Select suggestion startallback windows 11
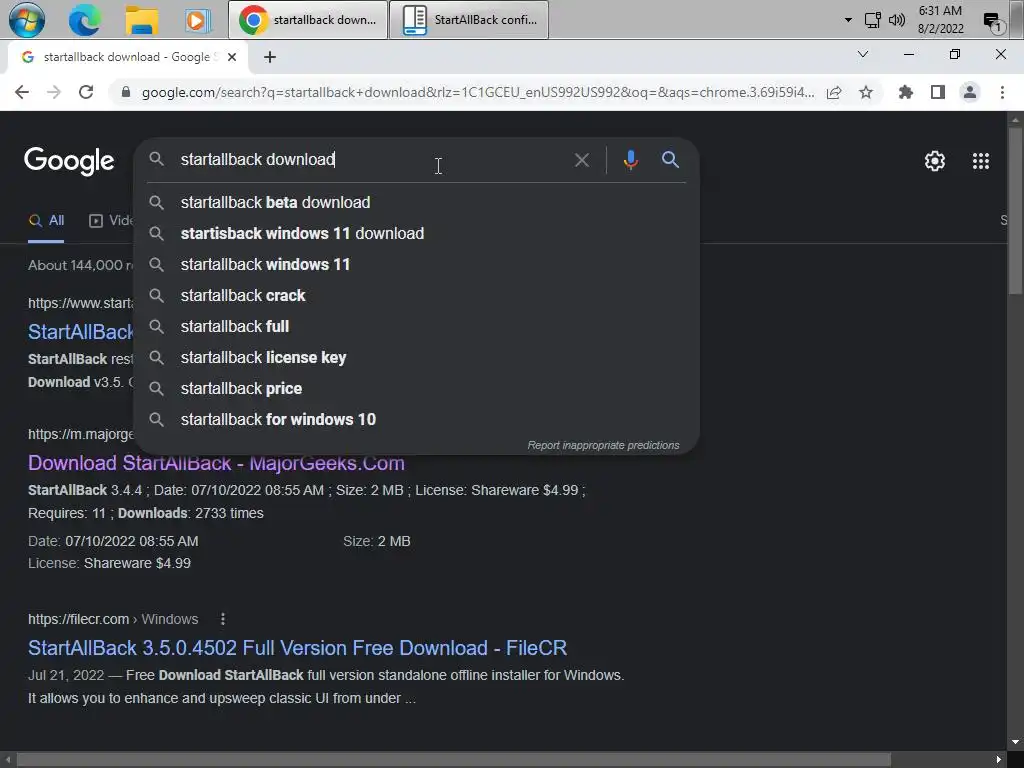This screenshot has width=1024, height=768. pos(416,264)
